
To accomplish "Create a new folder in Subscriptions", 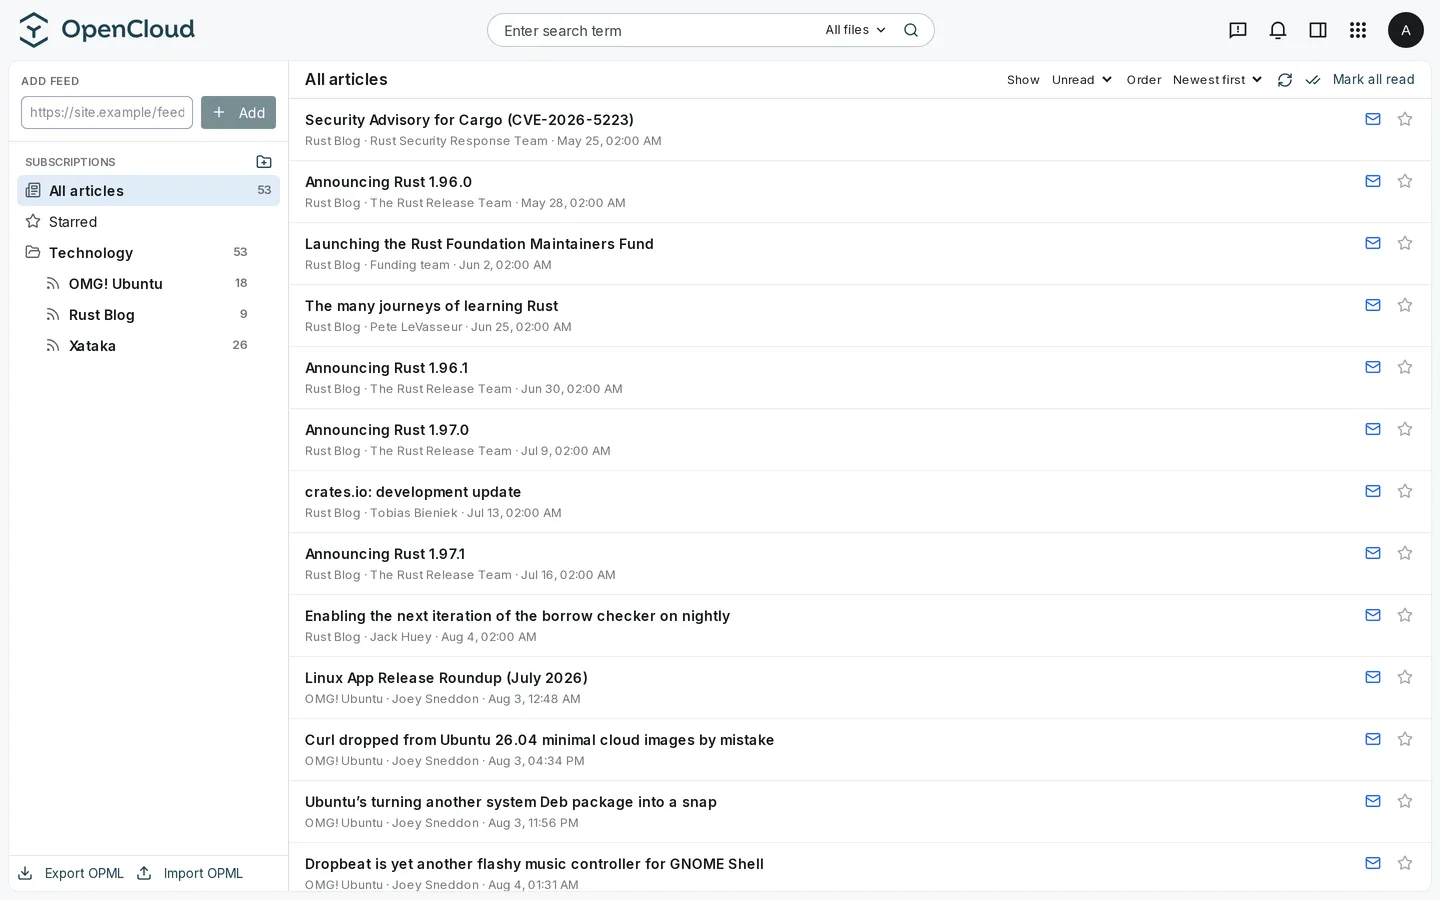I will tap(264, 162).
